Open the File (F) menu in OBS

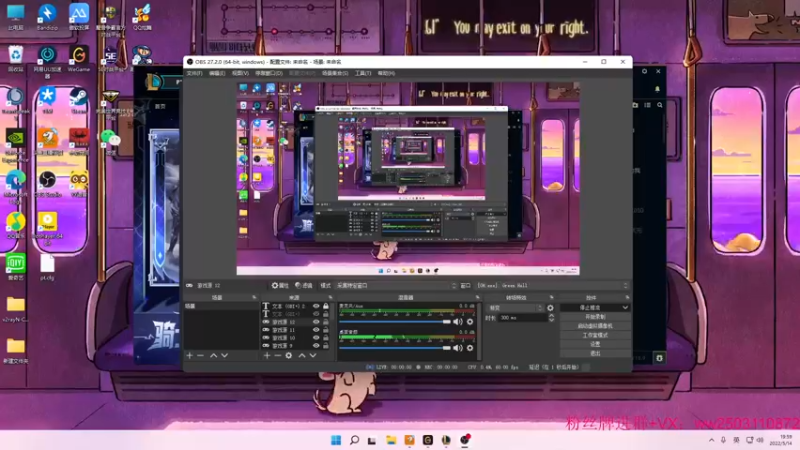coord(194,73)
